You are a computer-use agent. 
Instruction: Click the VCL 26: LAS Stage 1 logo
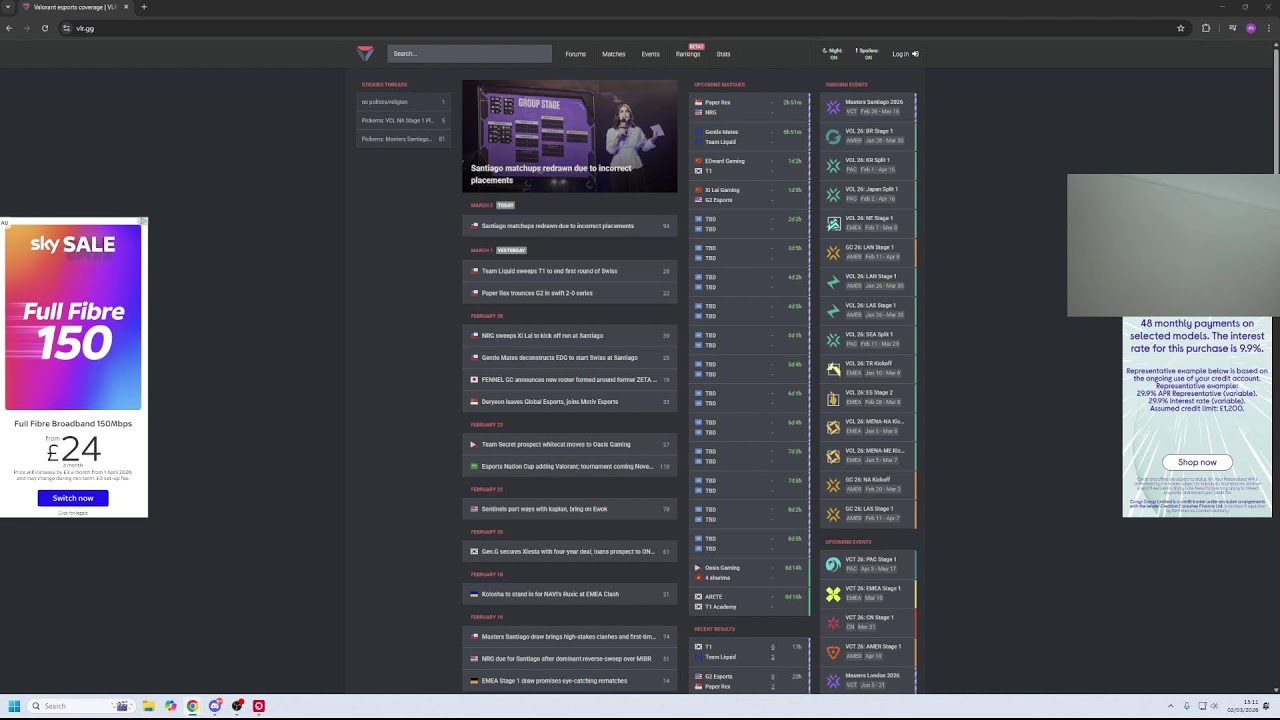coord(833,310)
